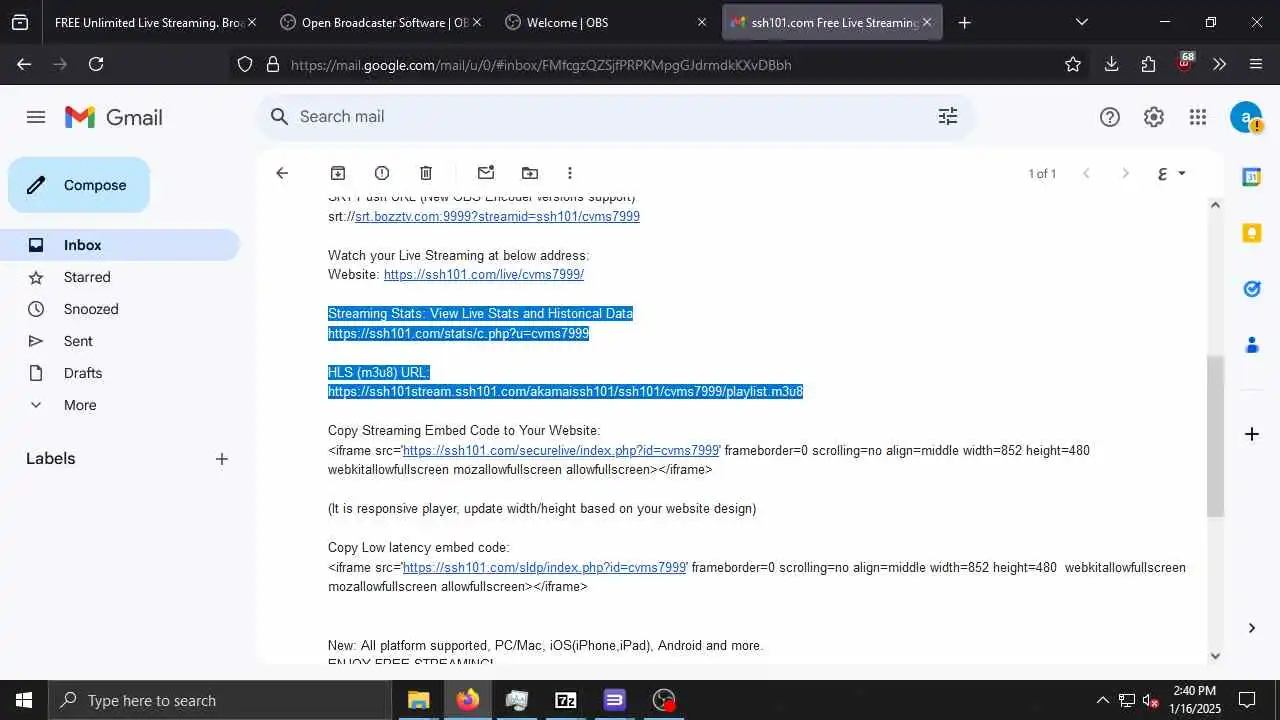Open Google Tasks side panel

coord(1252,289)
